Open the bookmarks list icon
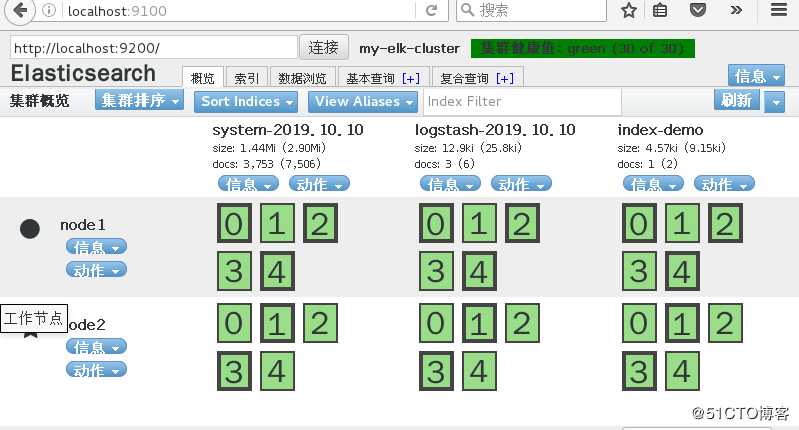 click(660, 10)
